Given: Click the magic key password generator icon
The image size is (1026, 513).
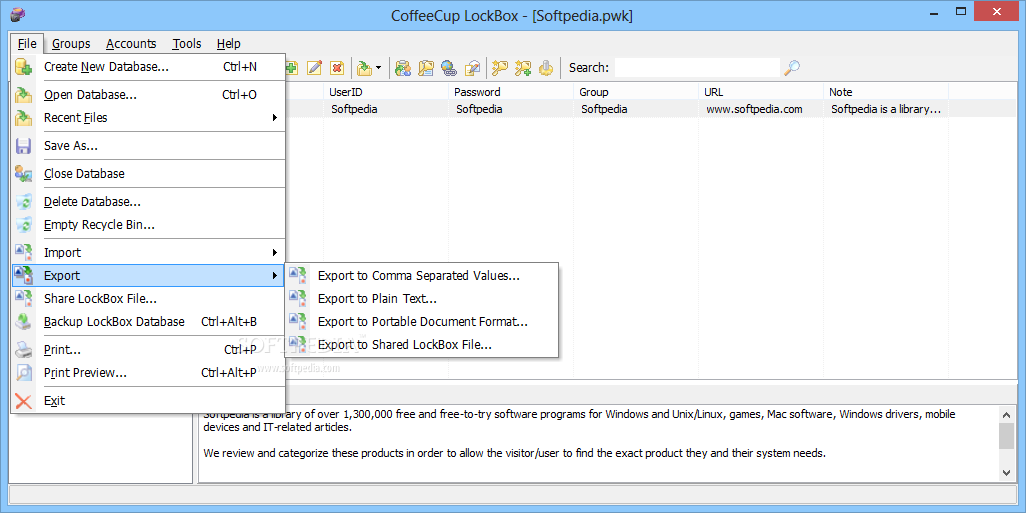Looking at the screenshot, I should [501, 67].
